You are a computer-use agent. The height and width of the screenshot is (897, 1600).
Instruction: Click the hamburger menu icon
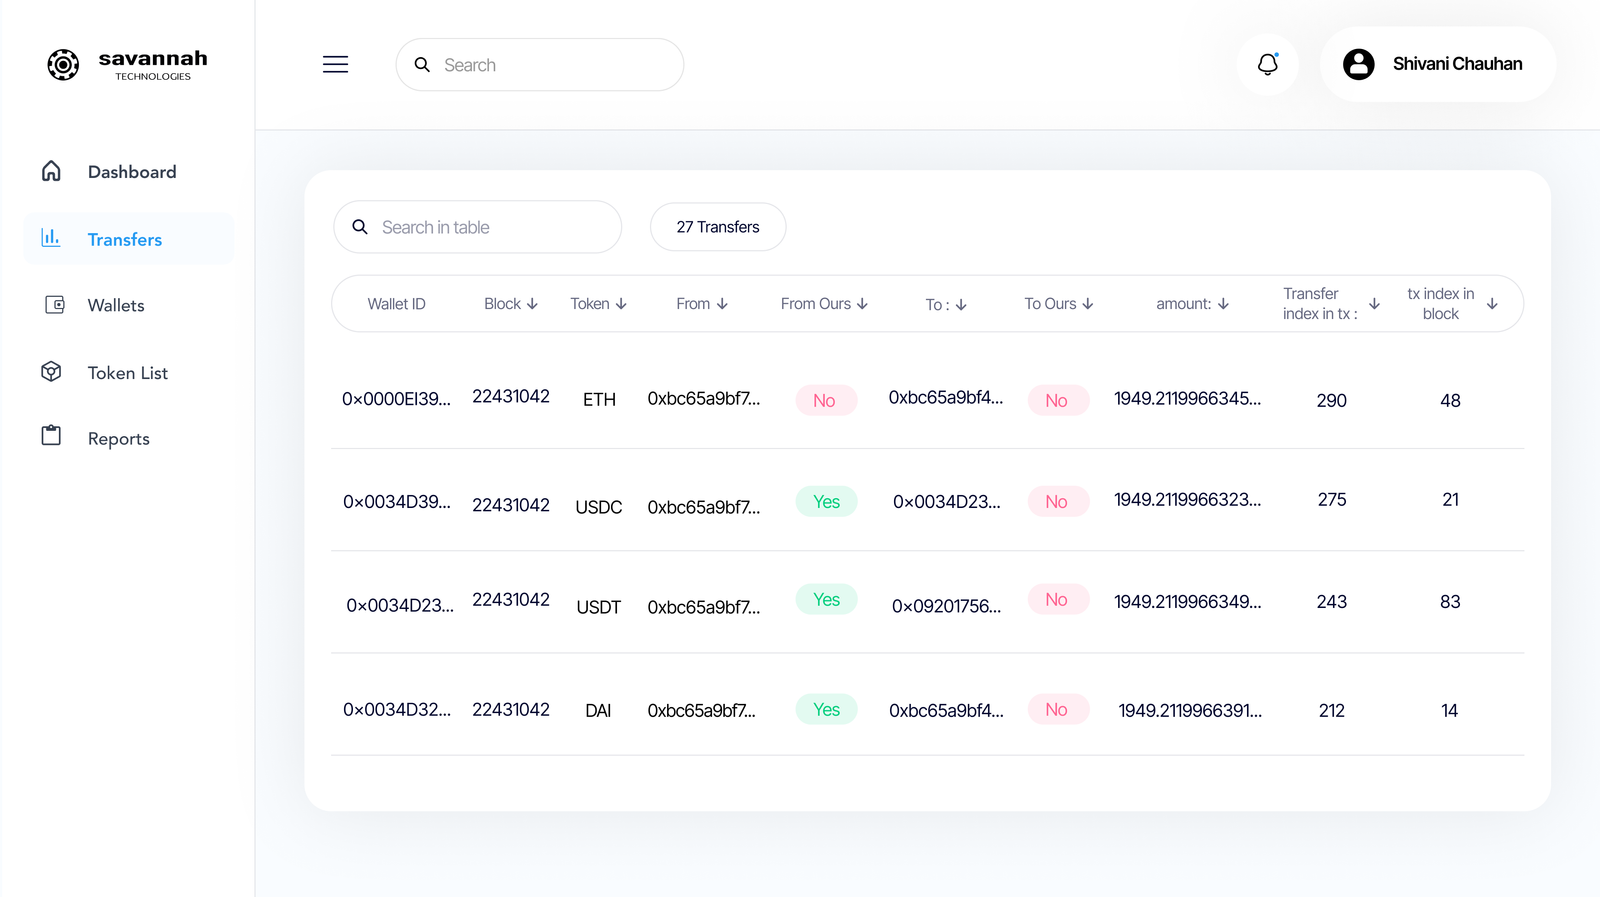tap(335, 65)
